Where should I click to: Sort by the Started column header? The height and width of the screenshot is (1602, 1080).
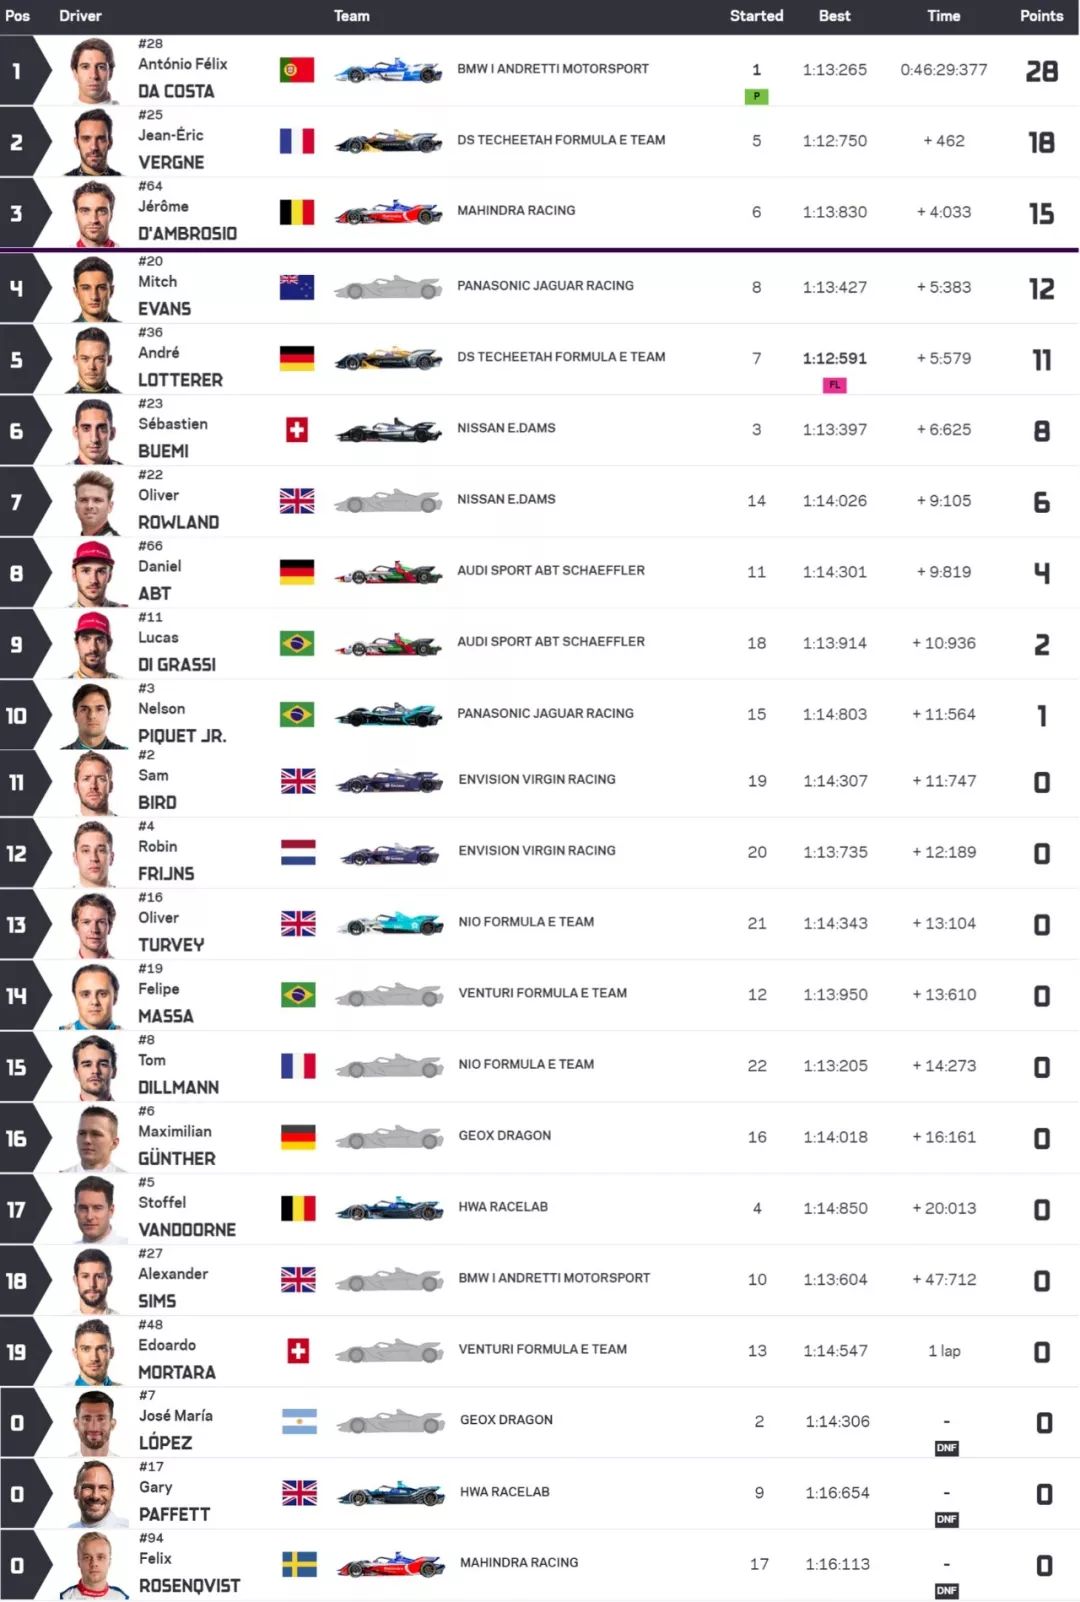(756, 16)
